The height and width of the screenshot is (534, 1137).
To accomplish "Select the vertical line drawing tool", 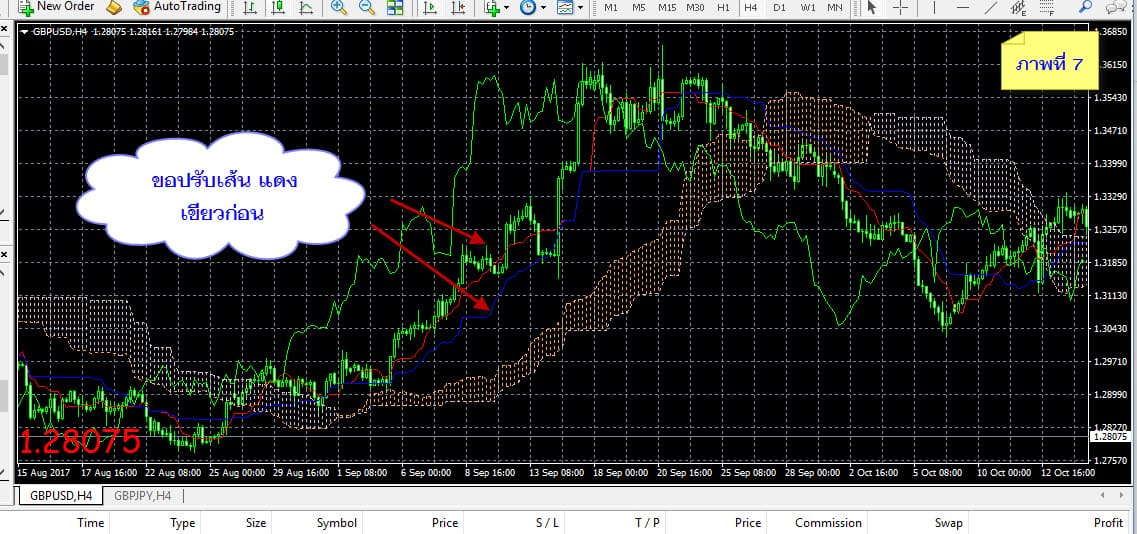I will 934,7.
